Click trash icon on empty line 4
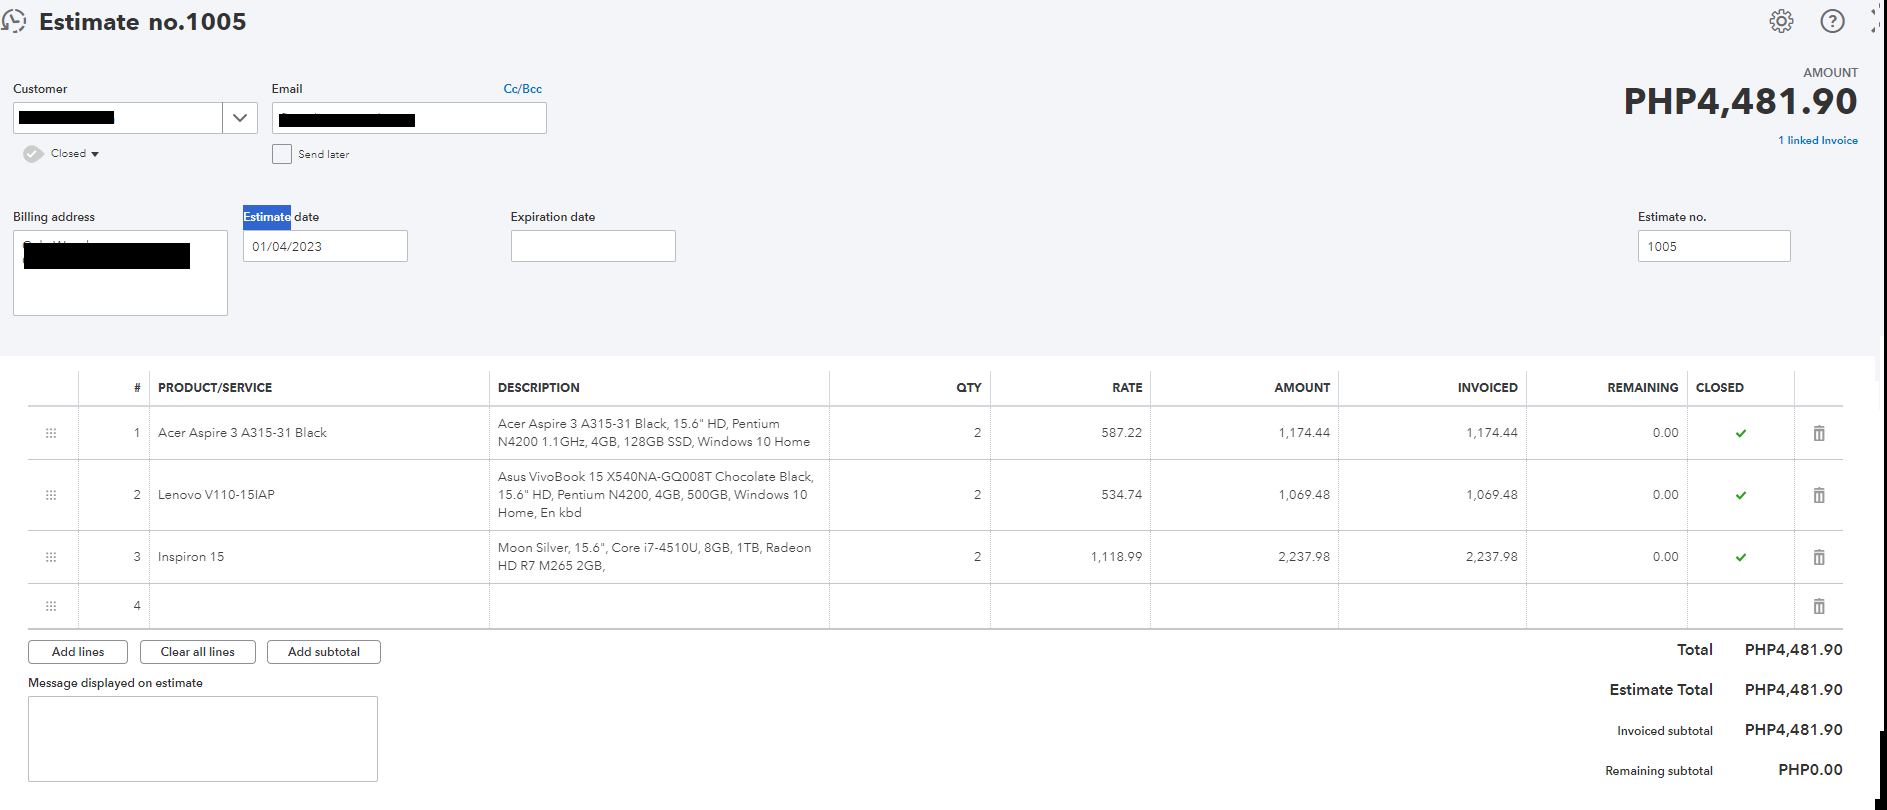The height and width of the screenshot is (810, 1887). (1819, 606)
